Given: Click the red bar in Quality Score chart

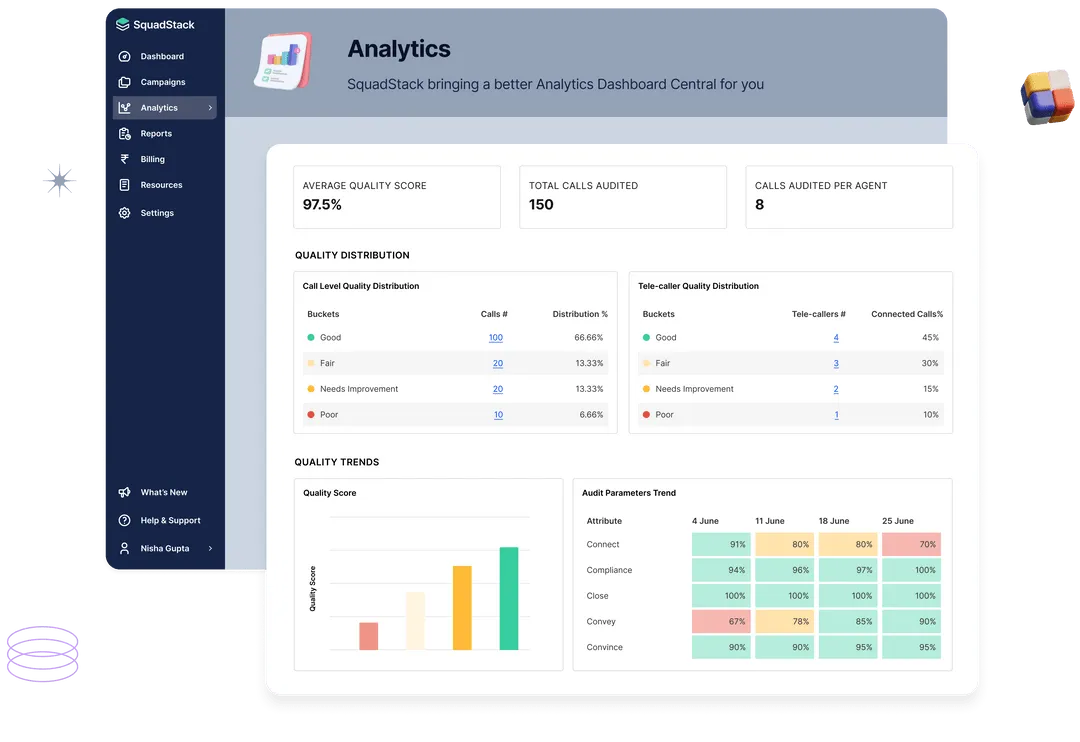Looking at the screenshot, I should 368,636.
